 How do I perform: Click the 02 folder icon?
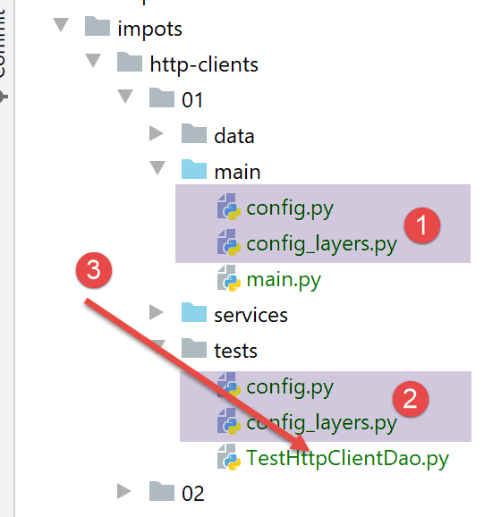click(x=162, y=491)
